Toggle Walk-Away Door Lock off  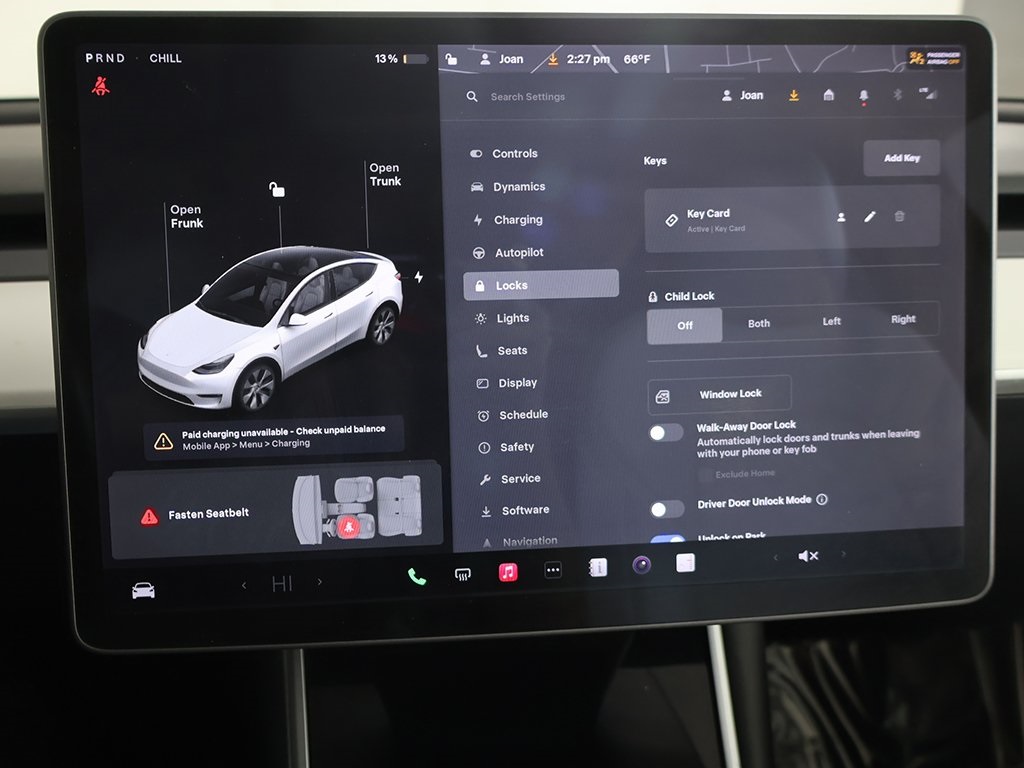[x=665, y=431]
